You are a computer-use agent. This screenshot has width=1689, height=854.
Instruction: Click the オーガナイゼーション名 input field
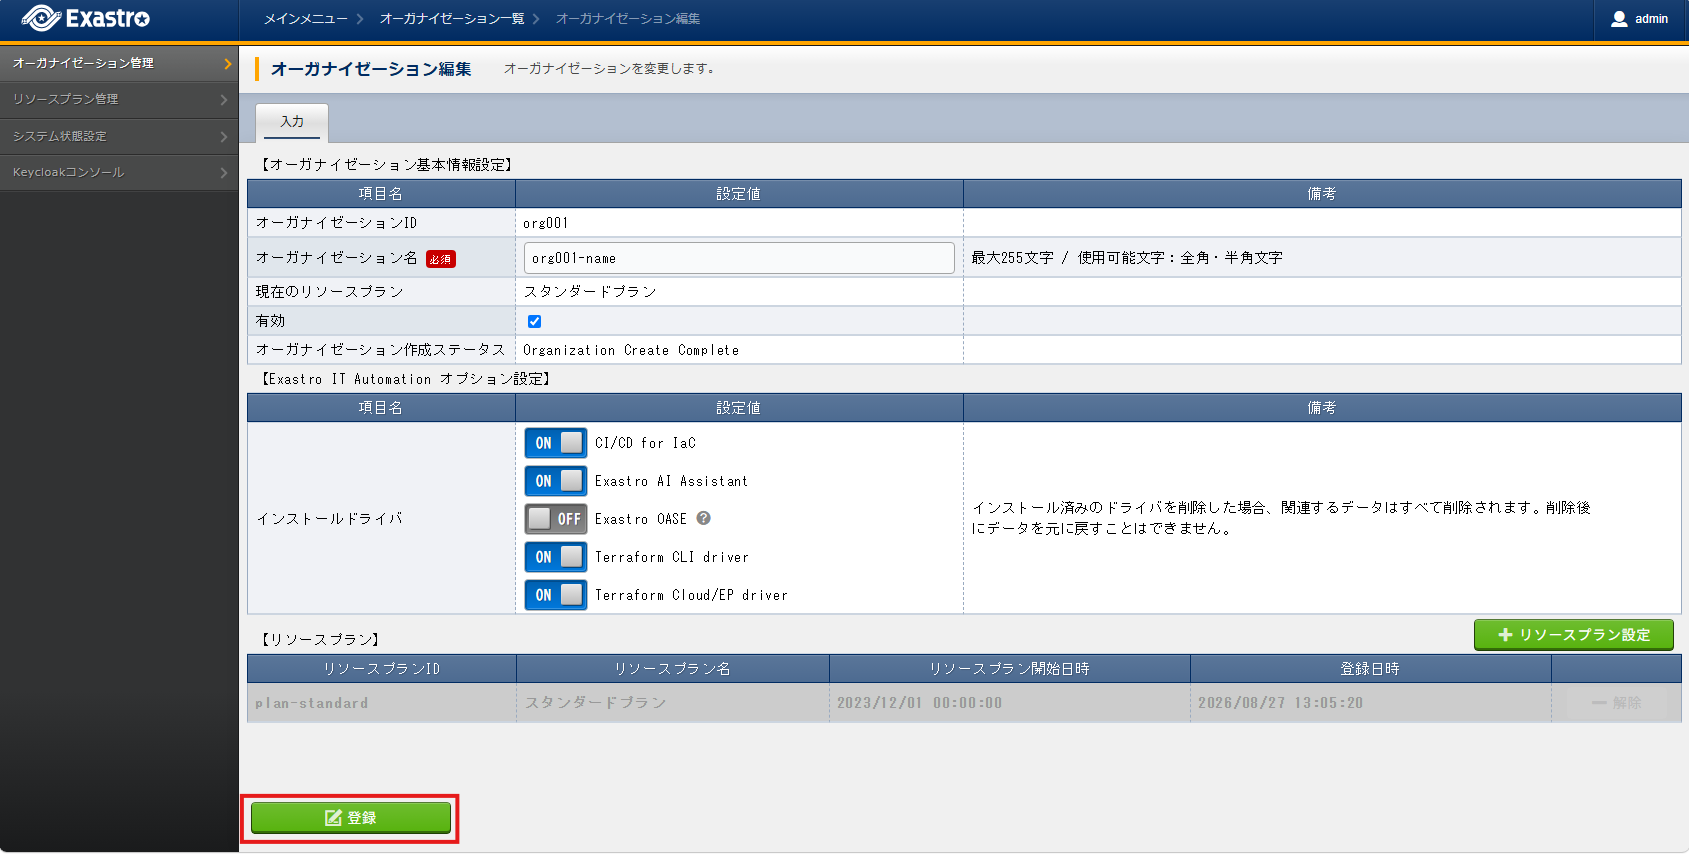coord(739,258)
